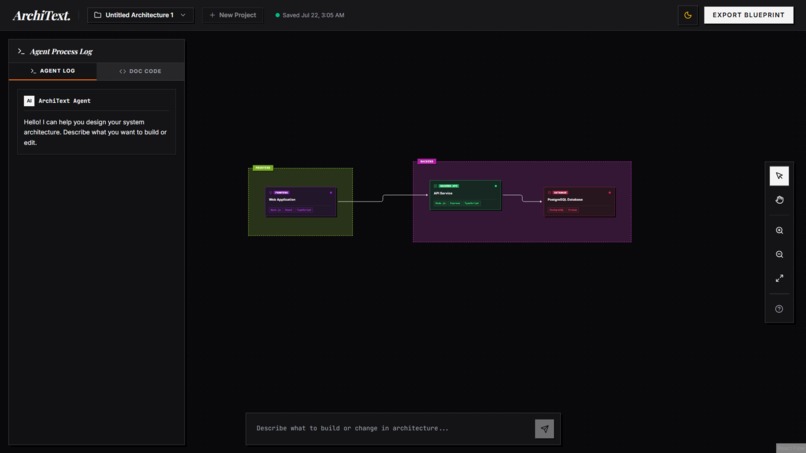Switch to the Doc Code tab

(140, 71)
